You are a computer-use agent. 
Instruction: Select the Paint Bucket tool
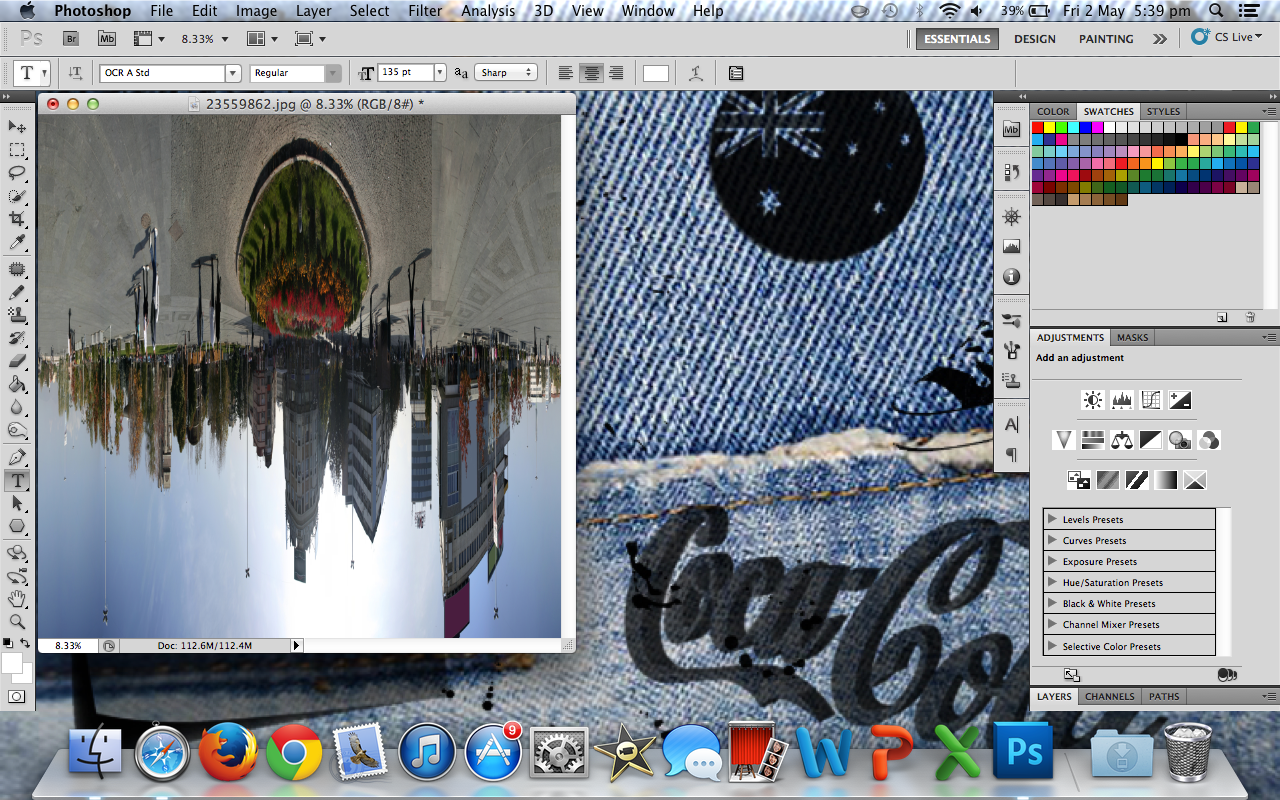click(17, 384)
